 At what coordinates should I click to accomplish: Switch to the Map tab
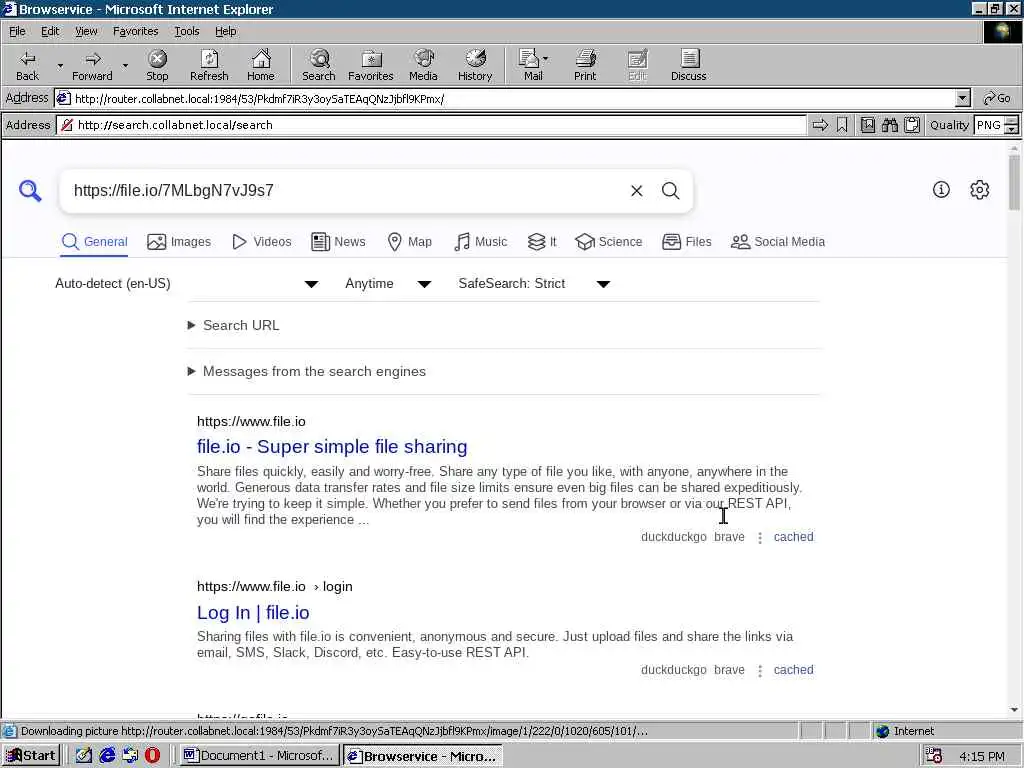point(409,242)
